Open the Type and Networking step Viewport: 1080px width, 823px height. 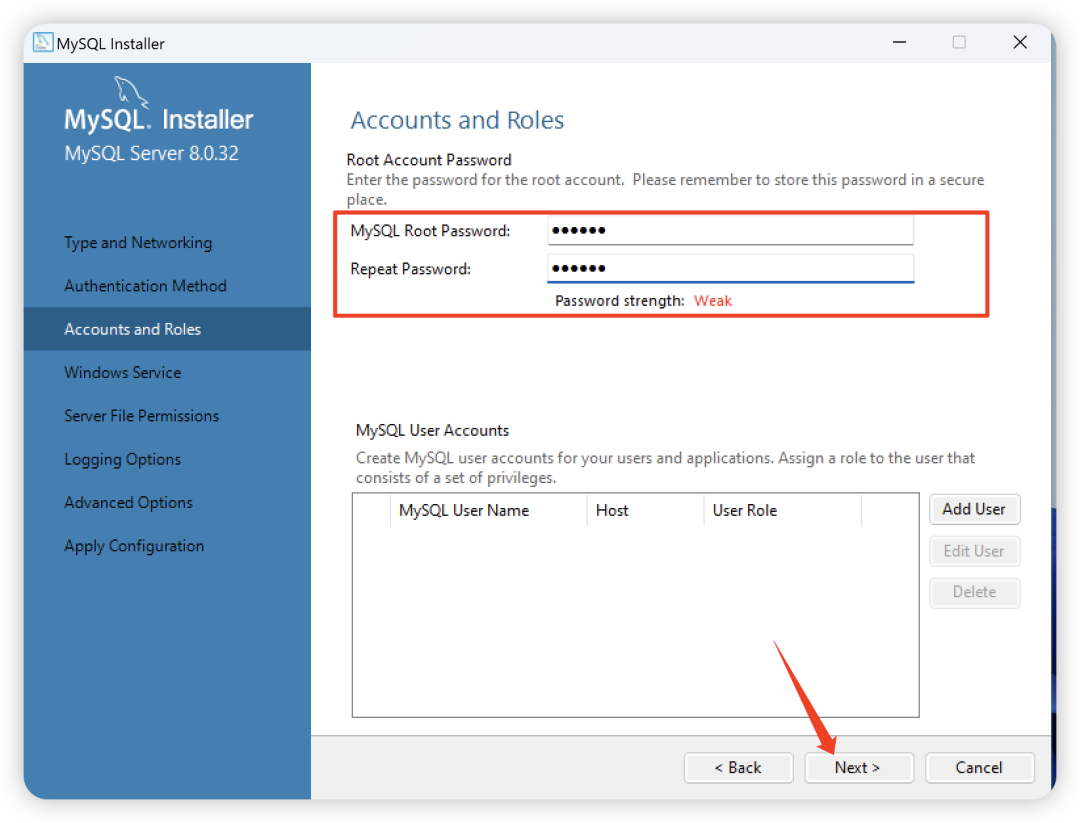pos(138,243)
